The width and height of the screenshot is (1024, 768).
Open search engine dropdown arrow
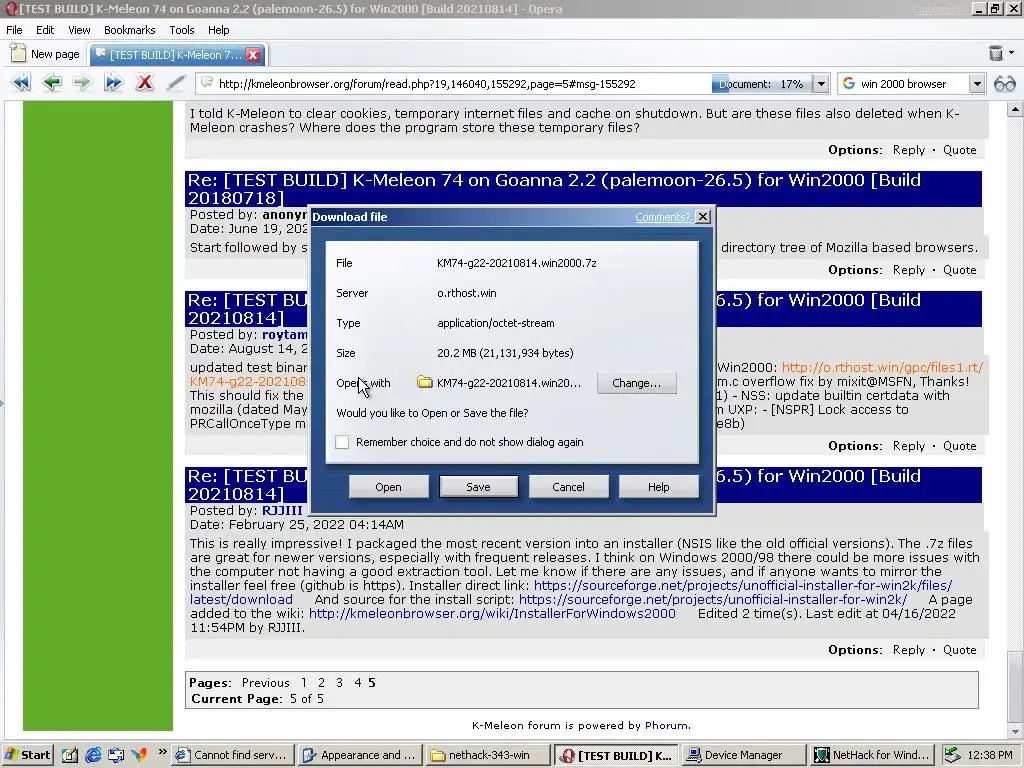976,84
